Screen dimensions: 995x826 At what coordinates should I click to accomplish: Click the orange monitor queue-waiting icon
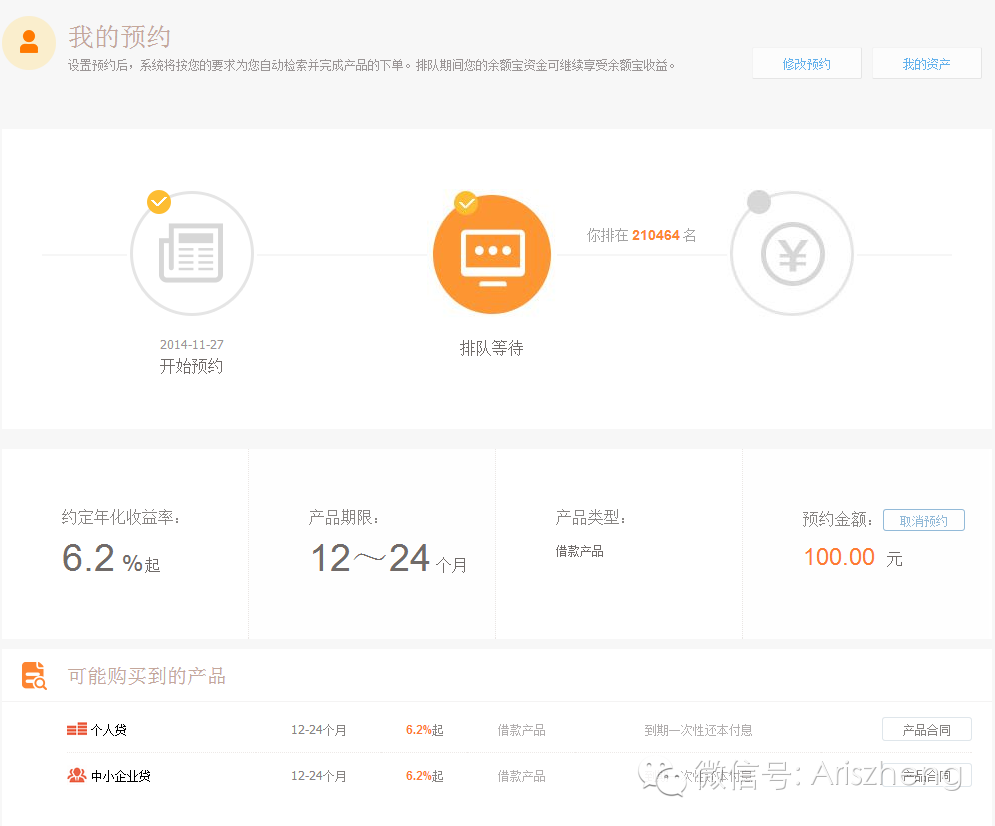(492, 254)
